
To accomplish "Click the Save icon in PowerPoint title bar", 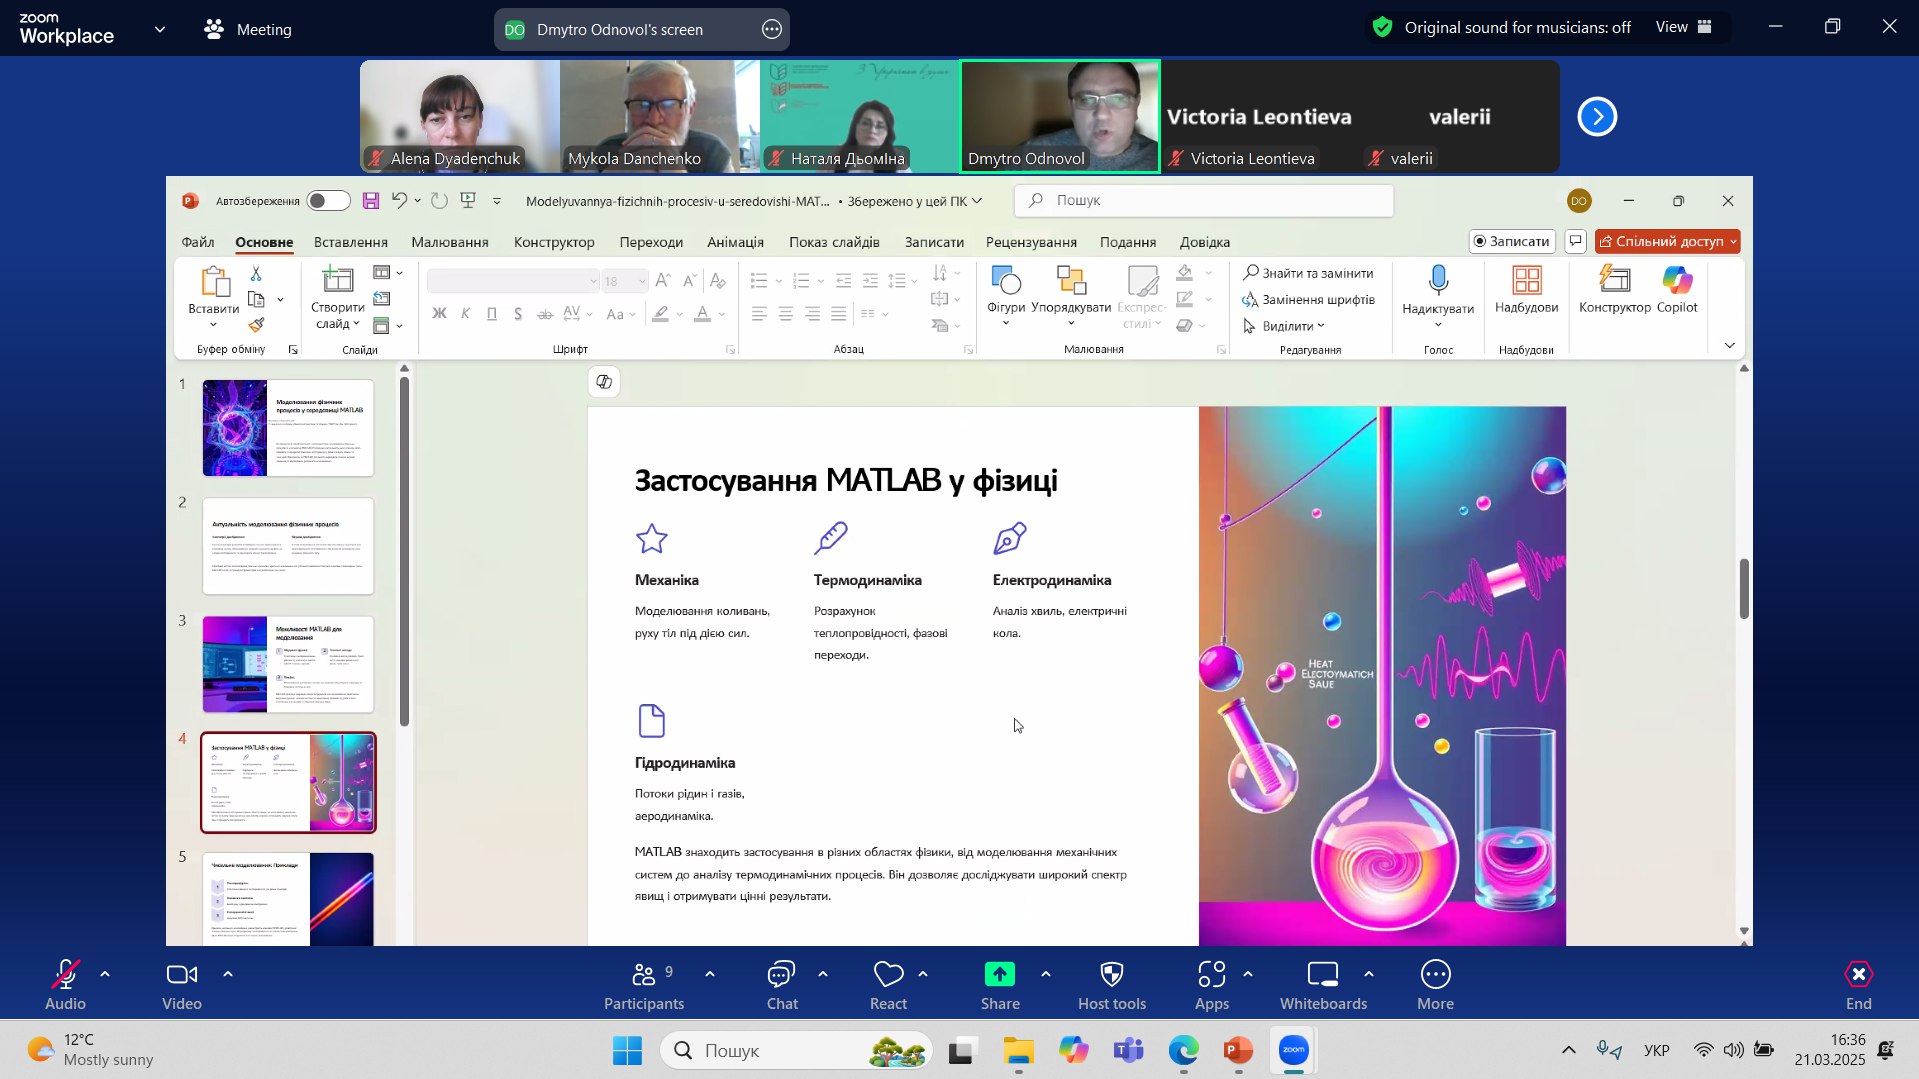I will point(371,201).
